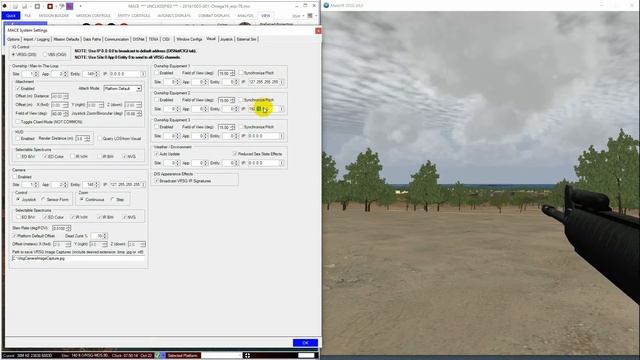Click the Selected Platform label in status bar
The image size is (640, 360).
coord(183,356)
